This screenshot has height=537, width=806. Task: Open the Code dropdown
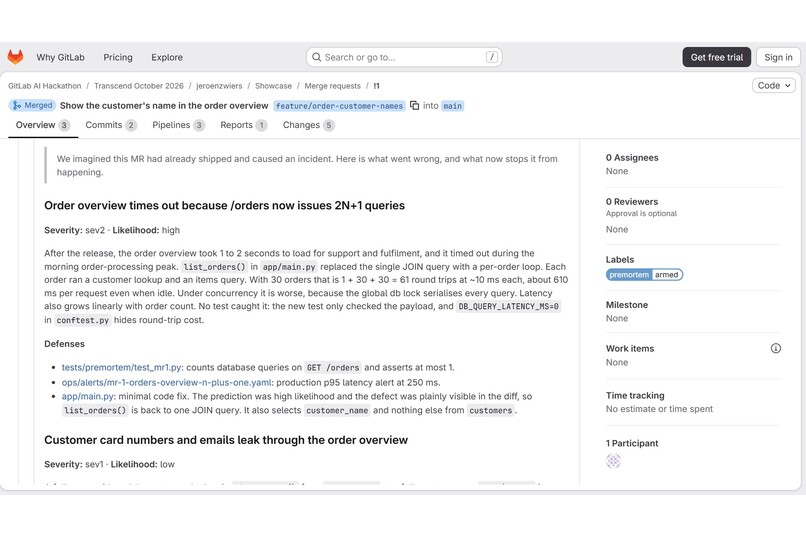click(774, 85)
